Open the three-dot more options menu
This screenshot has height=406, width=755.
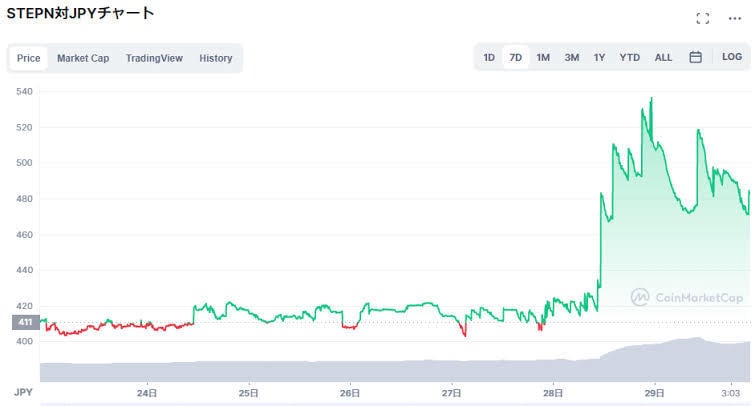tap(735, 18)
